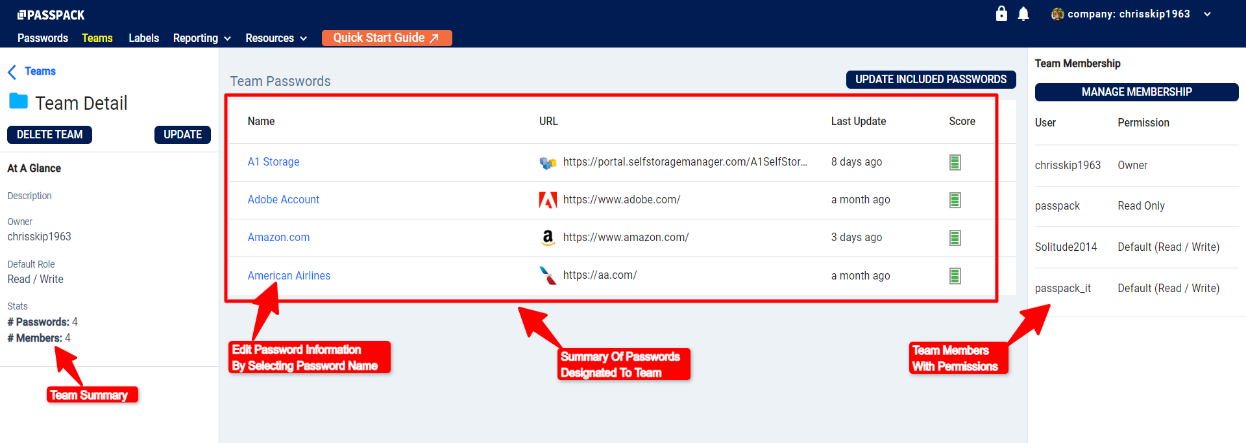Click the score icon for Amazon.com
1246x443 pixels.
[x=955, y=238]
